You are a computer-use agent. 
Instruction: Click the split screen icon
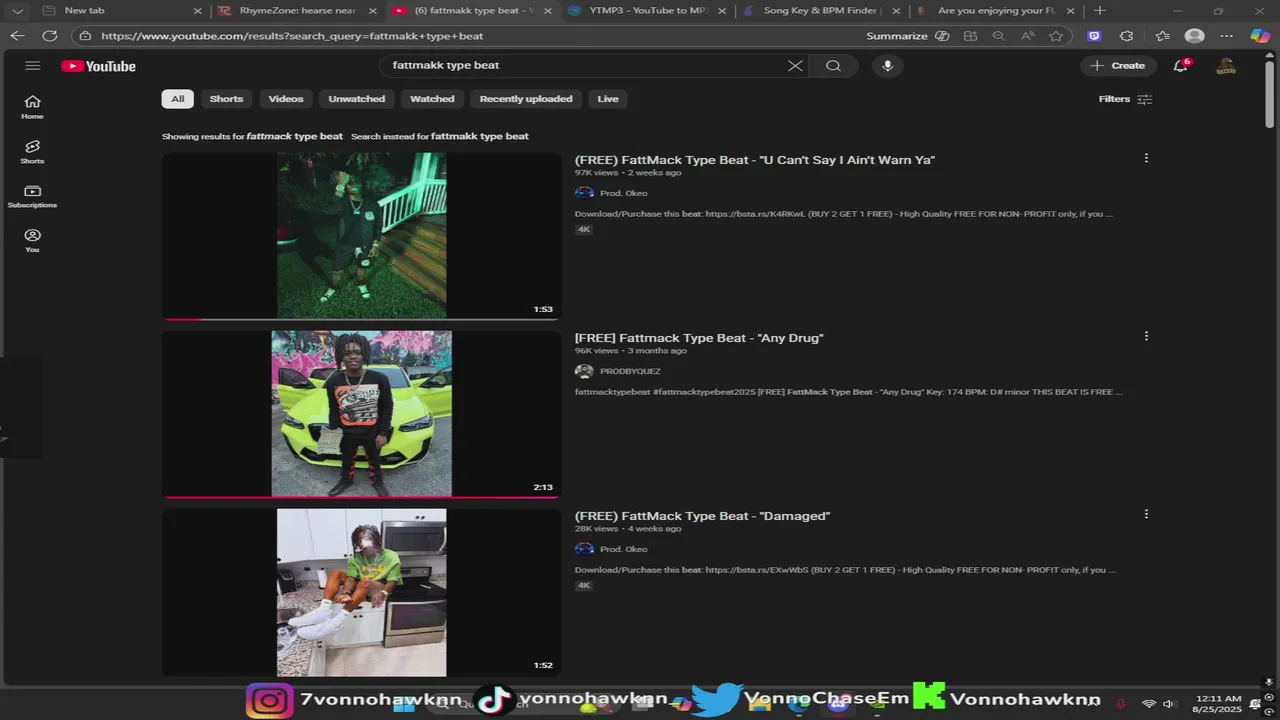click(970, 36)
